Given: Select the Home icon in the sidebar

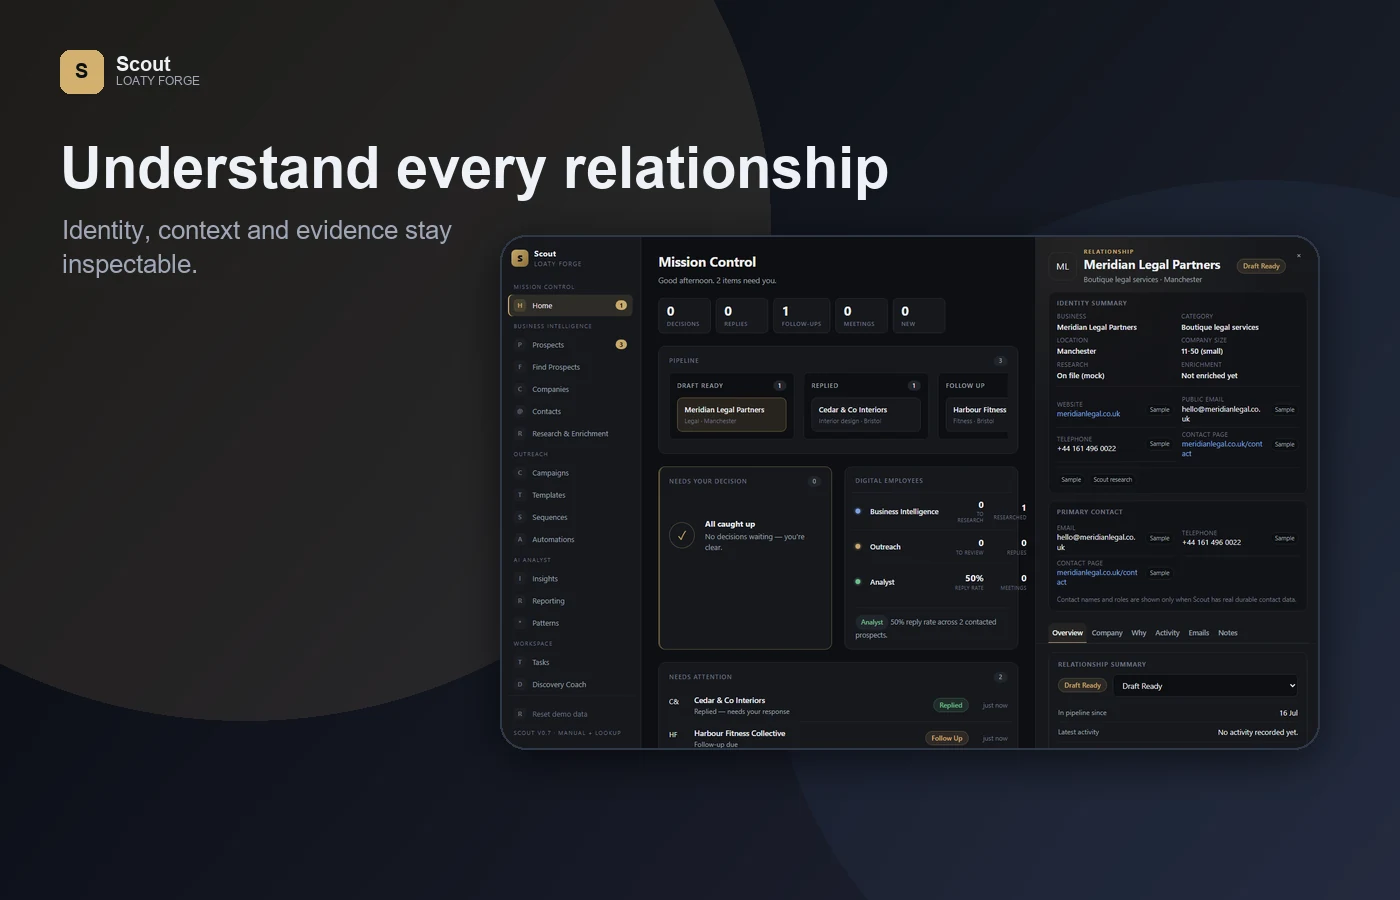Looking at the screenshot, I should [520, 306].
